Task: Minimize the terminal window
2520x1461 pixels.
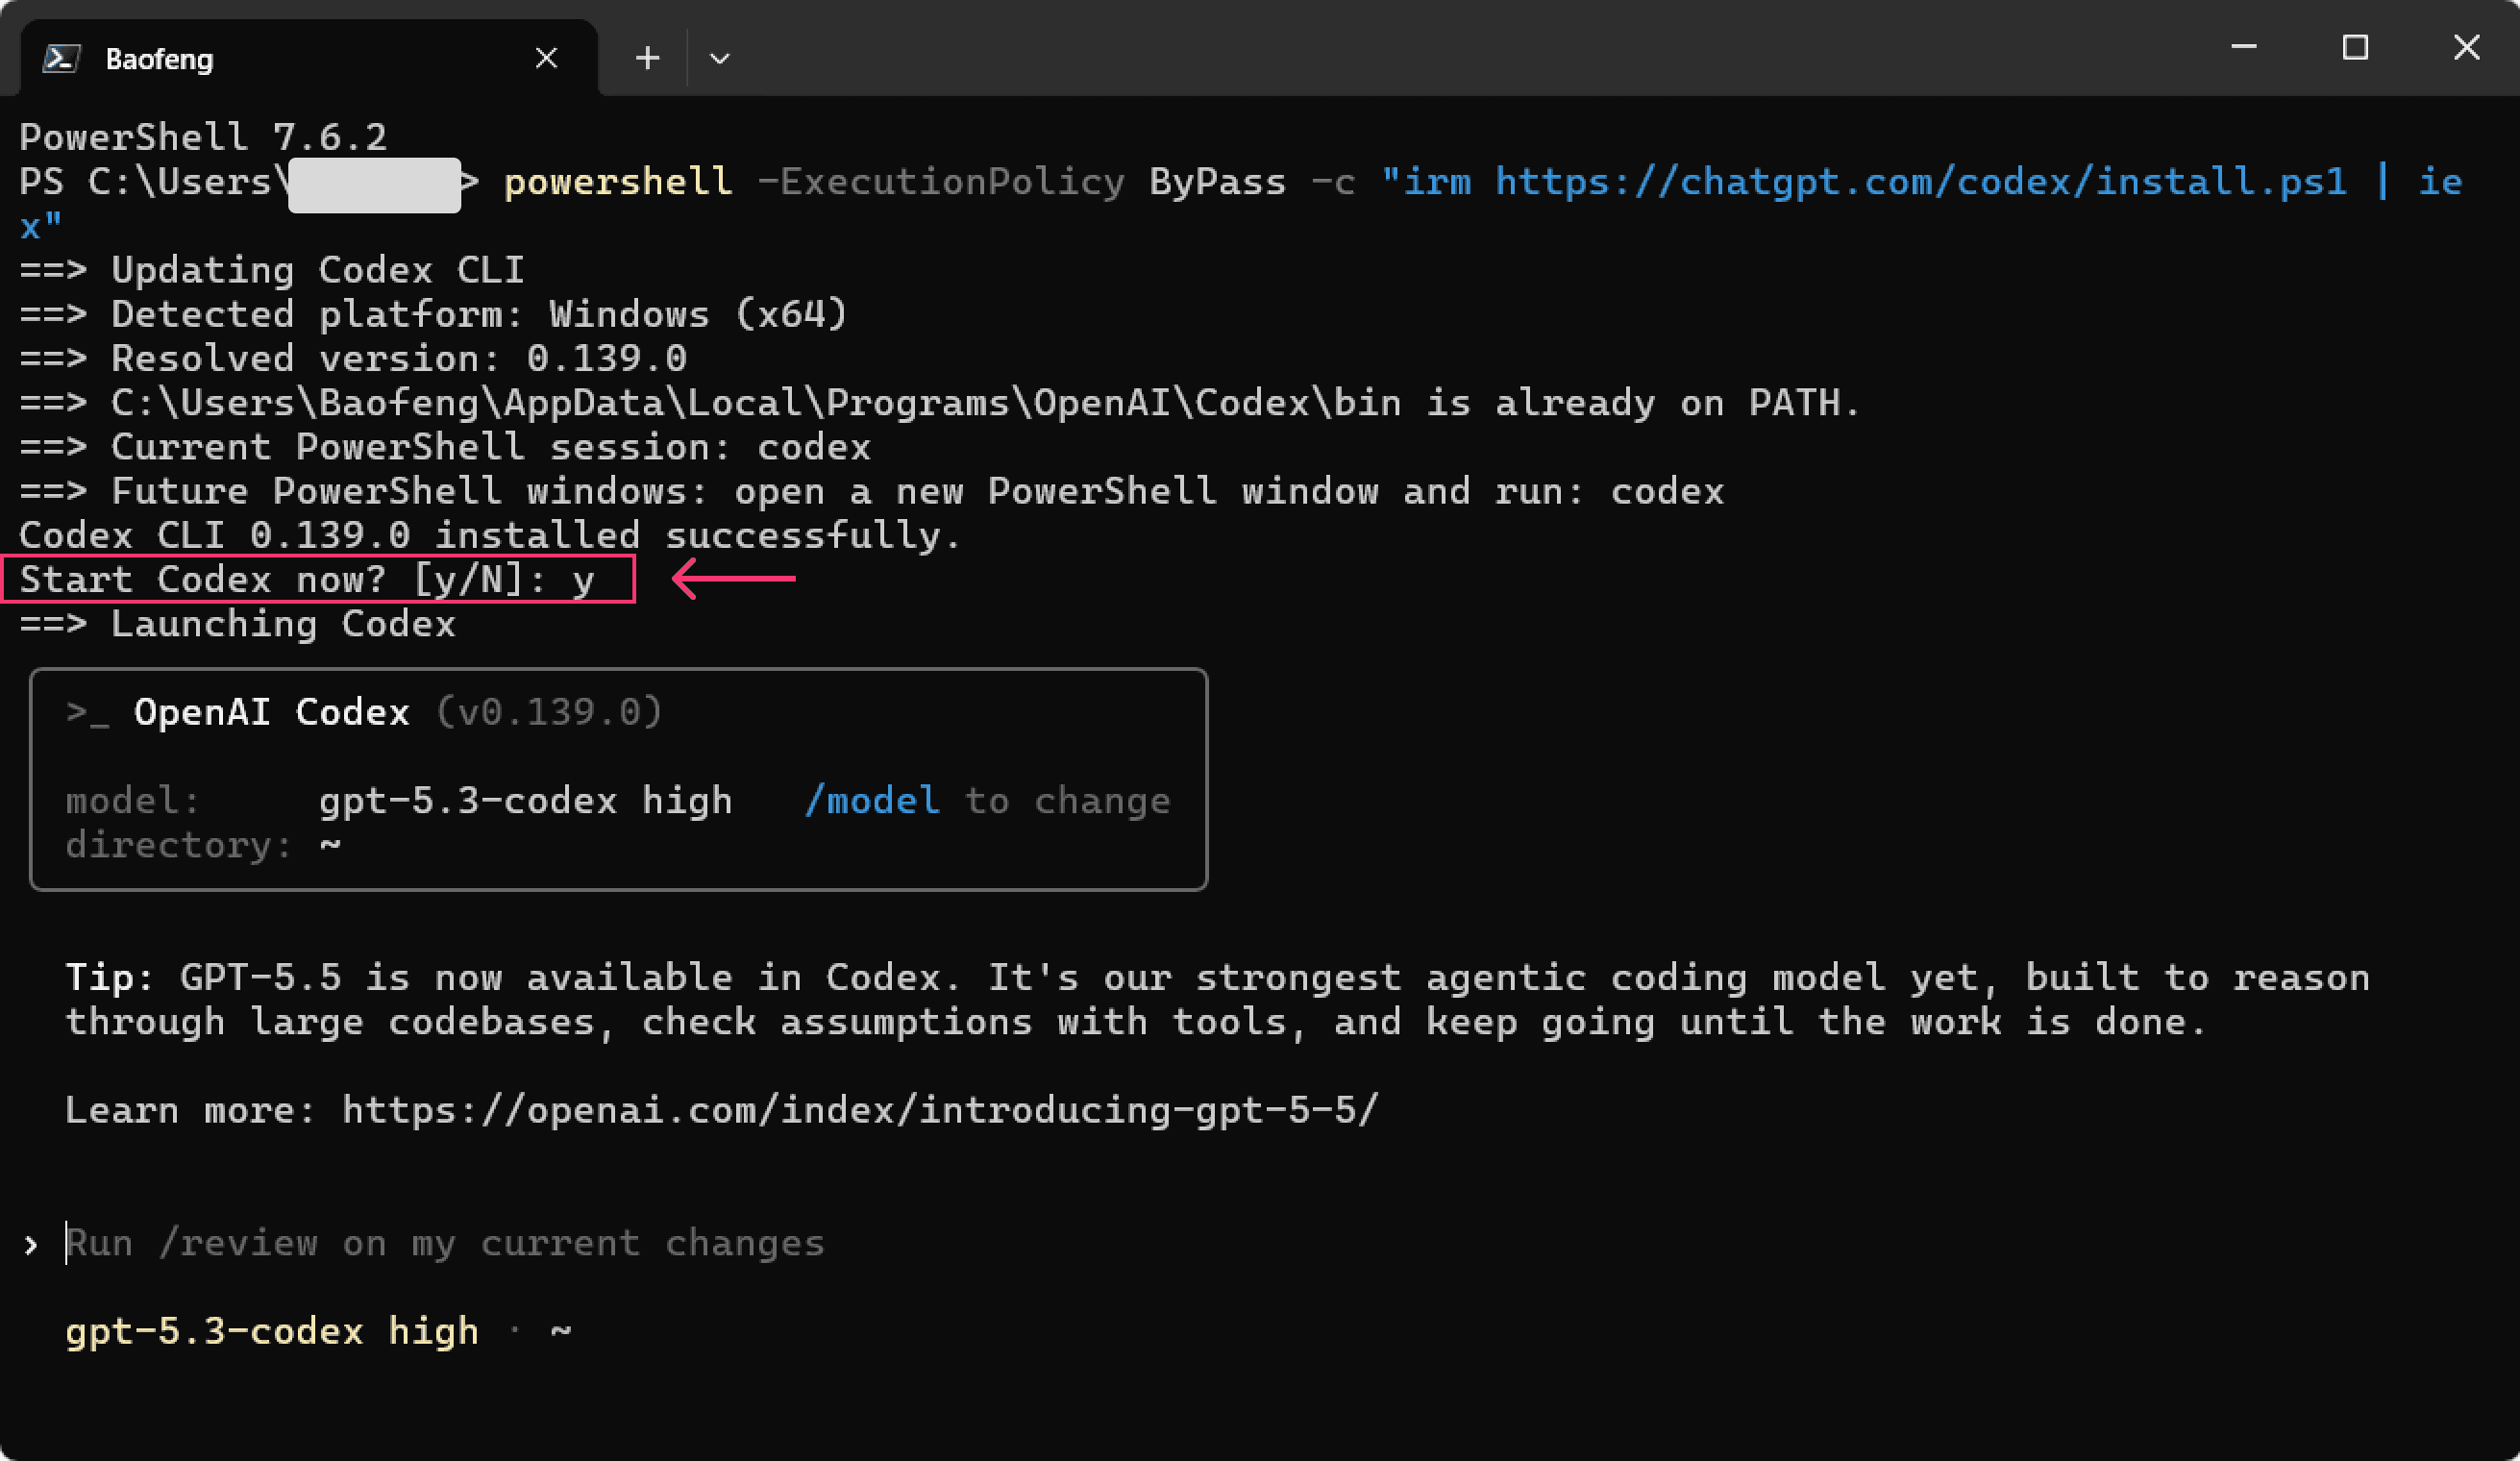Action: point(2243,46)
